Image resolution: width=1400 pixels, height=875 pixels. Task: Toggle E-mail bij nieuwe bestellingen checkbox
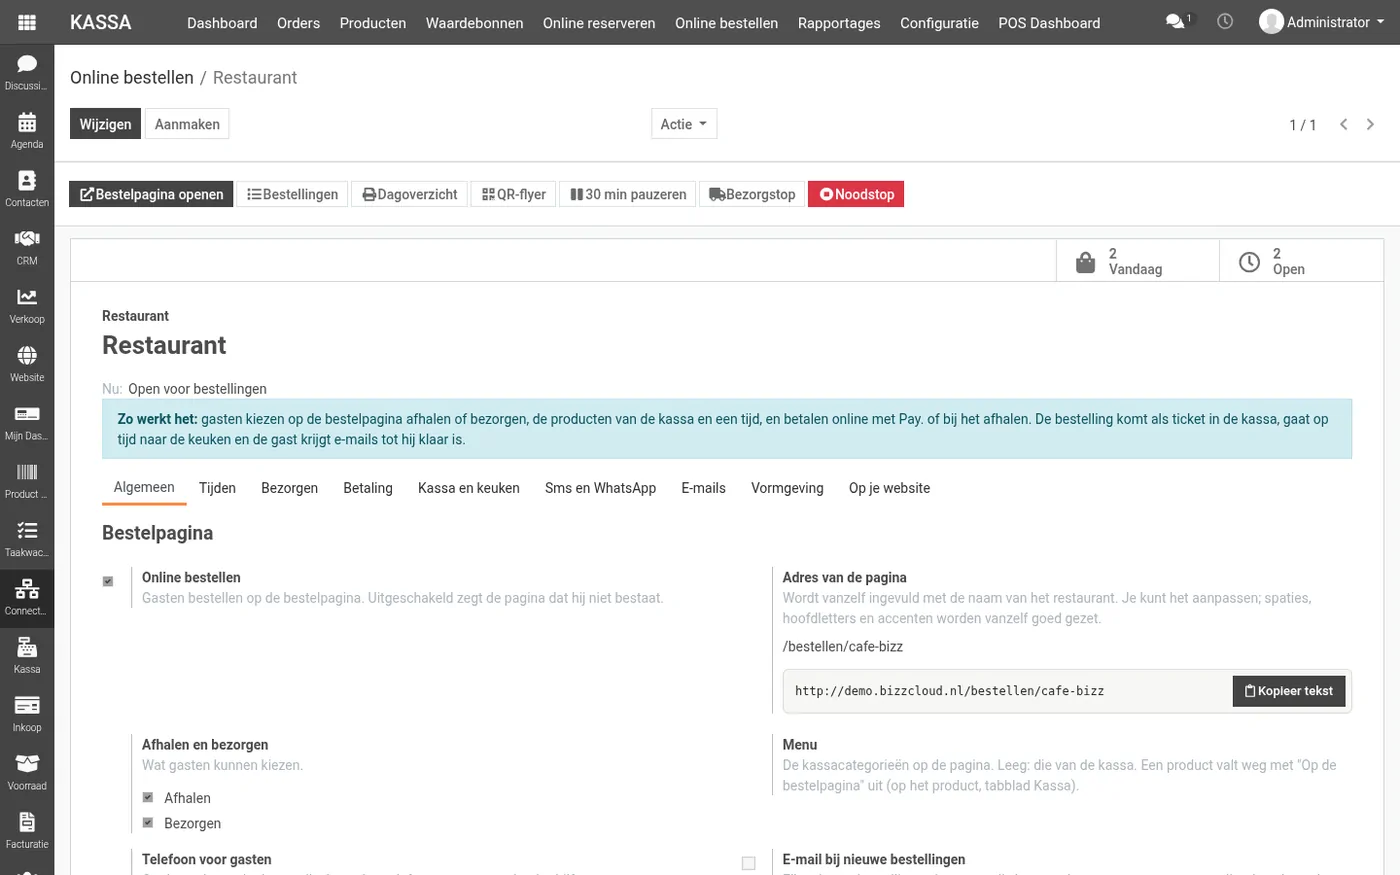pyautogui.click(x=748, y=863)
